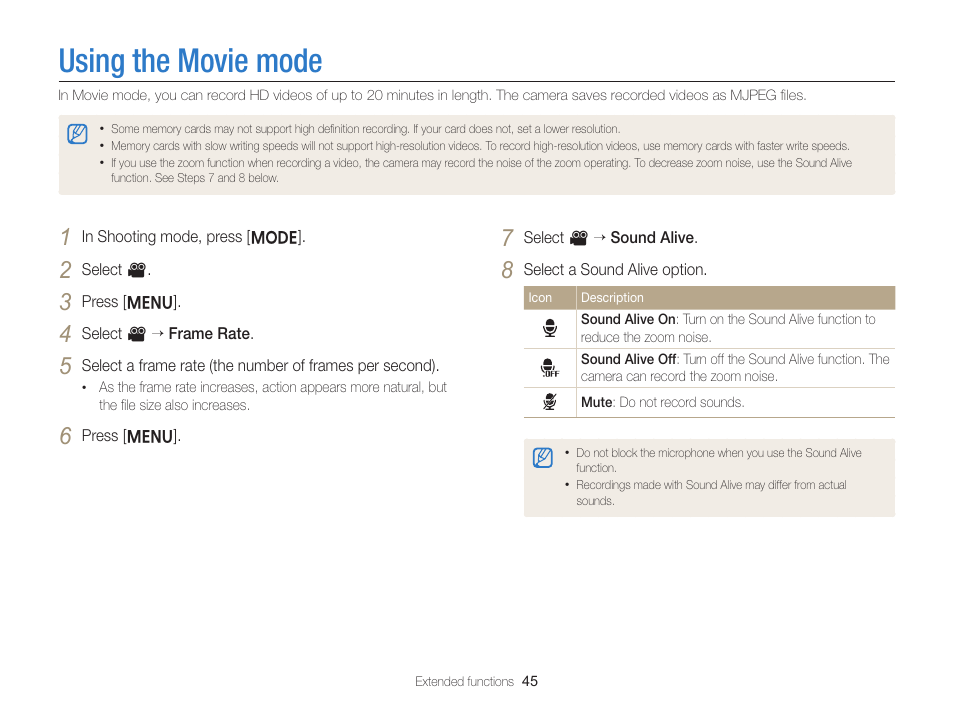Click 'Do not block the microphone' note
Image resolution: width=954 pixels, height=720 pixels.
pyautogui.click(x=719, y=460)
